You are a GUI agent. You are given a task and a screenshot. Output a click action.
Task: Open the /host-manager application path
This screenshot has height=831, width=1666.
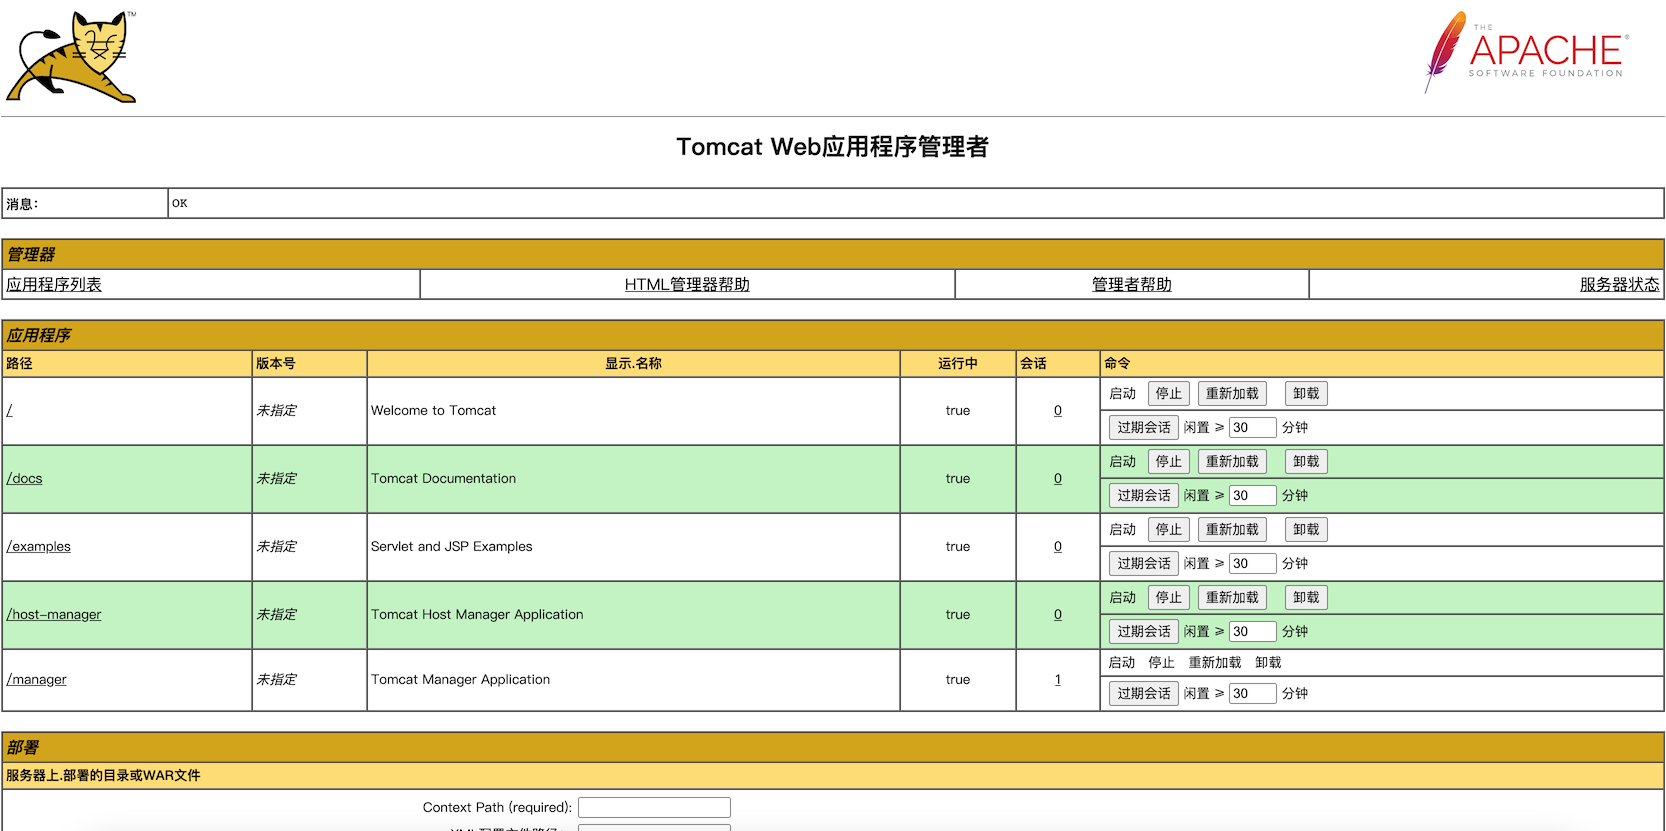tap(54, 615)
